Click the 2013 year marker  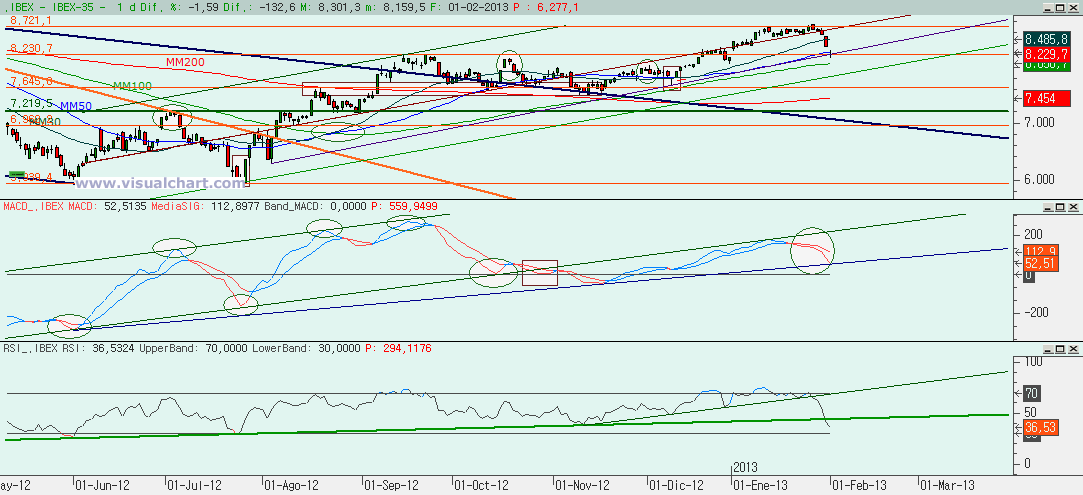tap(747, 468)
